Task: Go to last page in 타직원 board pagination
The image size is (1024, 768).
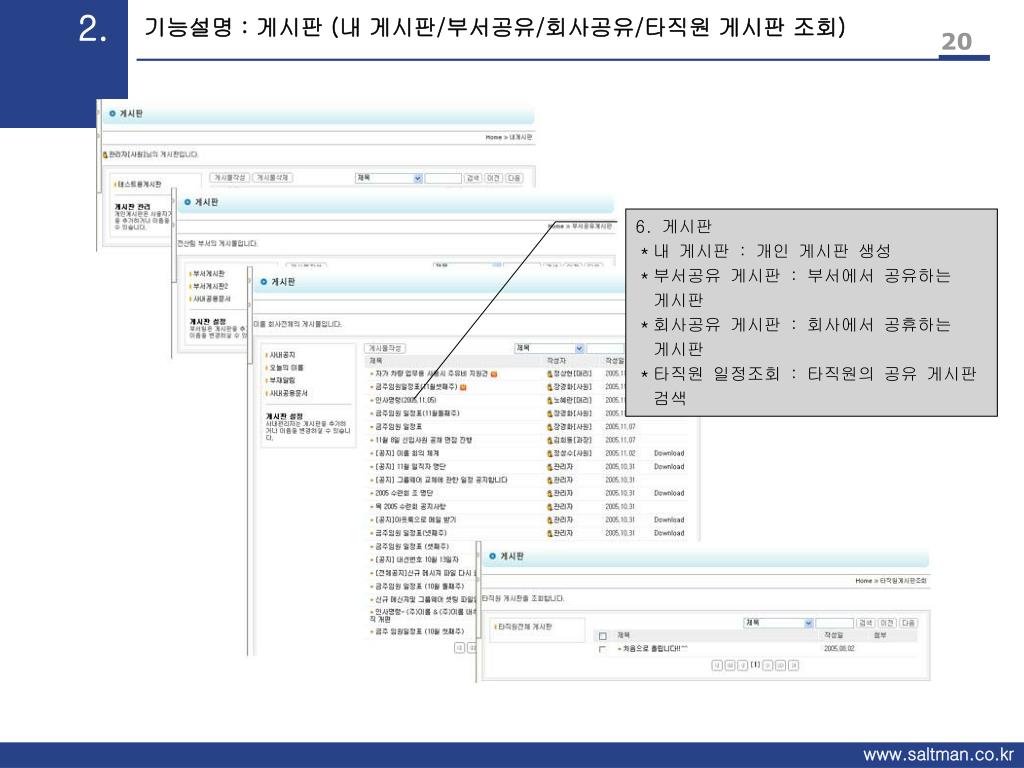Action: [x=793, y=665]
